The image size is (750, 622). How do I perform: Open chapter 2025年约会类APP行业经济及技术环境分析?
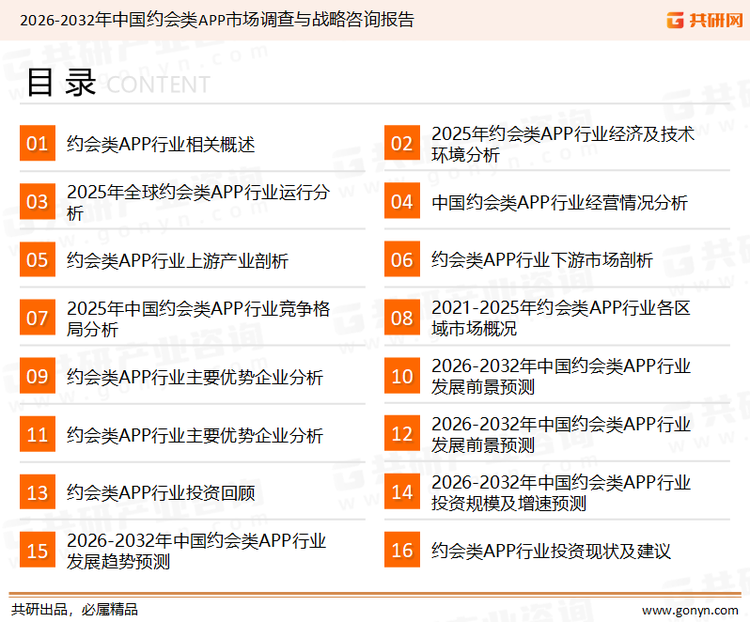[563, 144]
